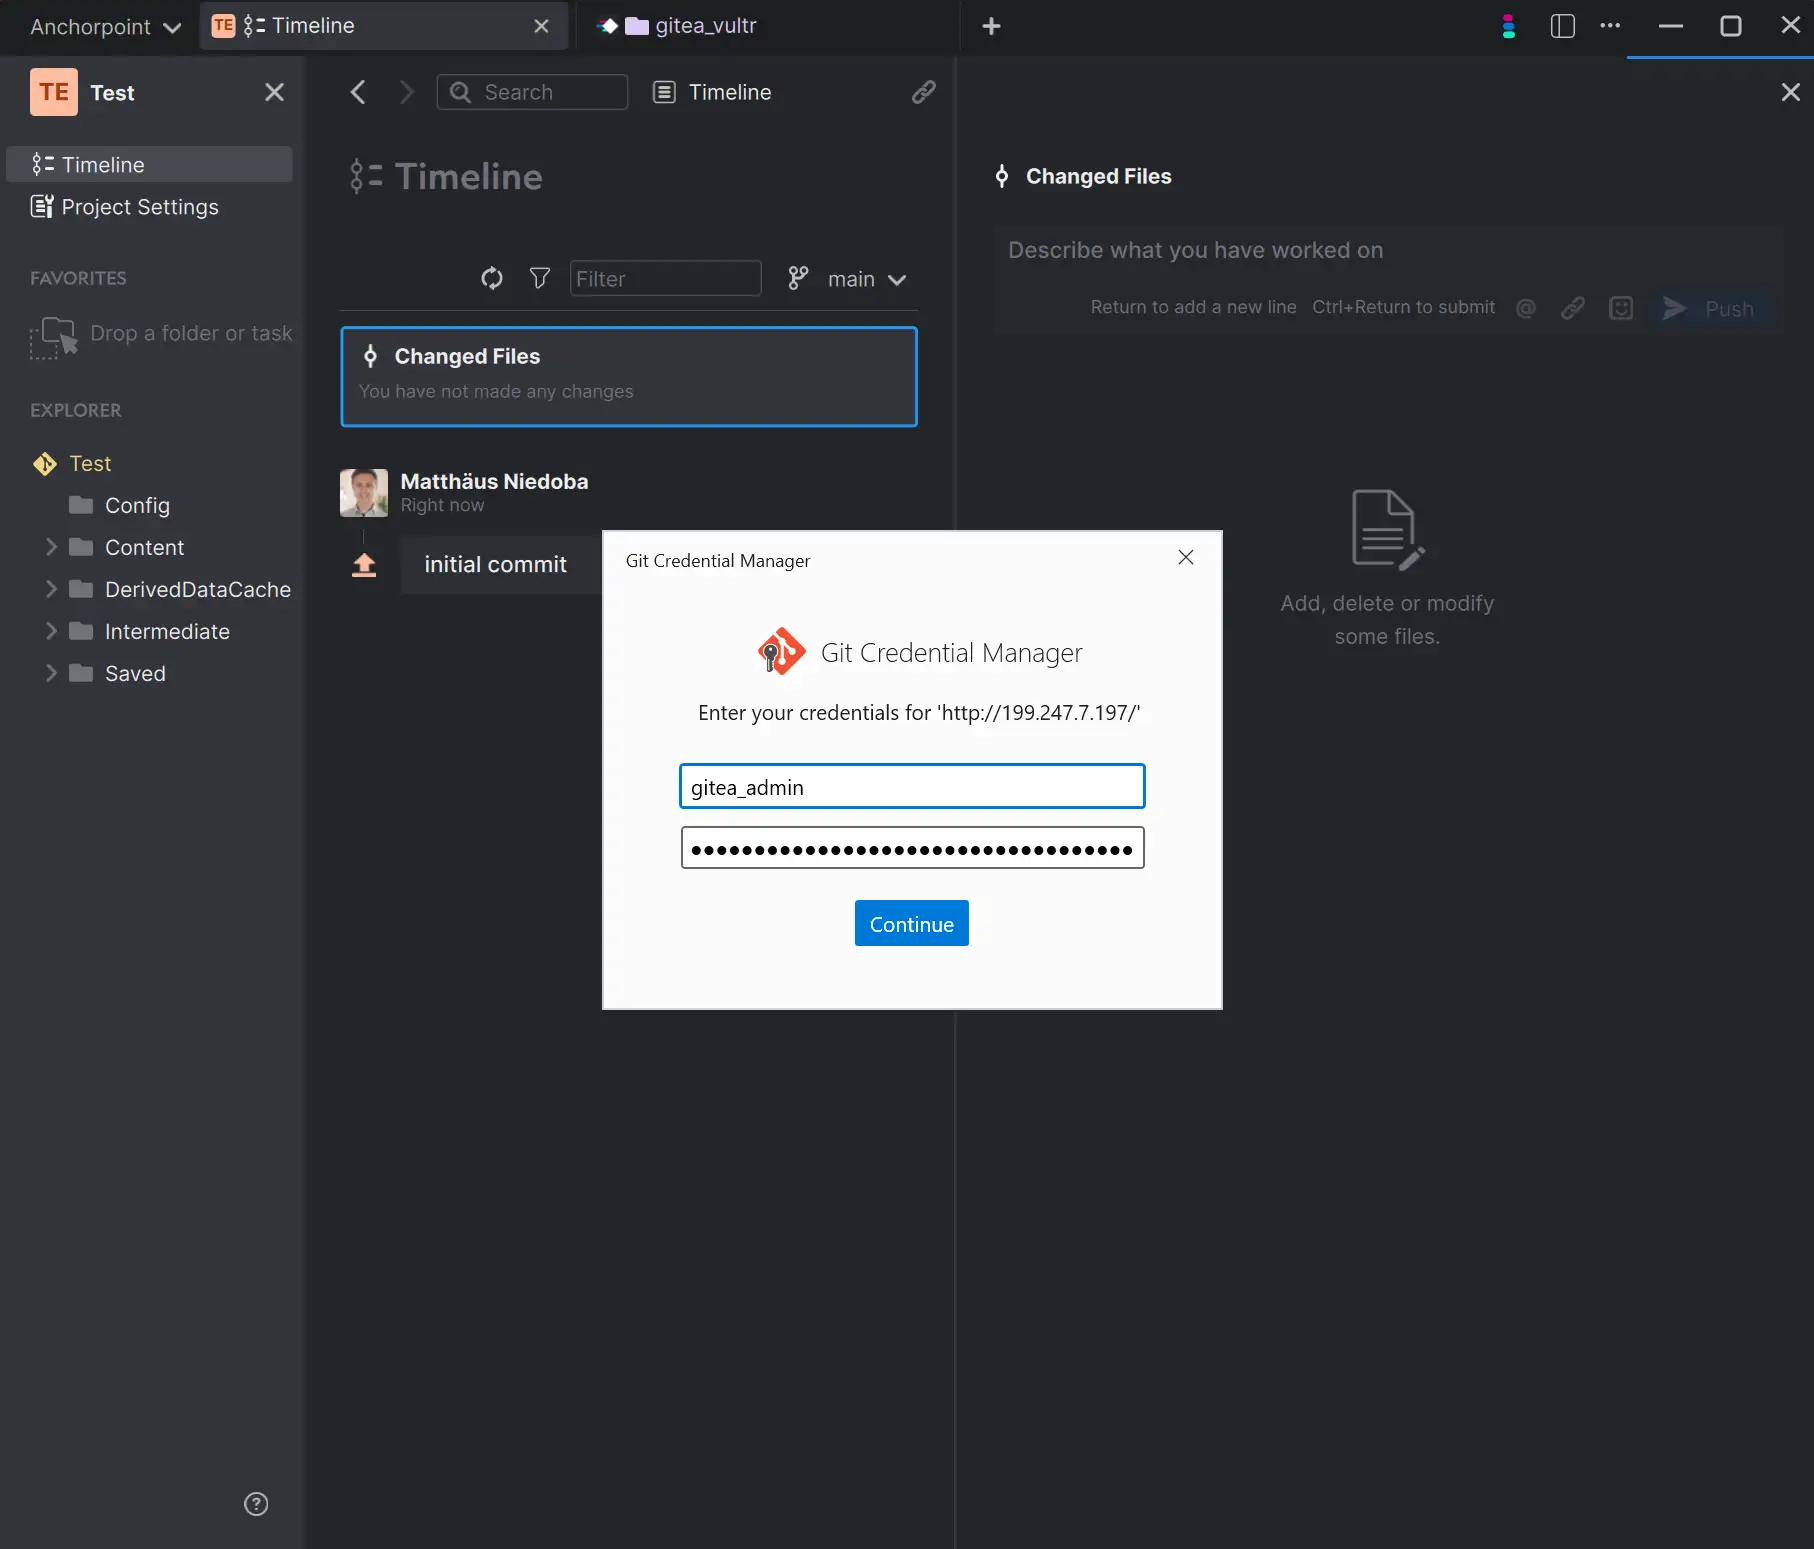Go forward with the right arrow

[406, 92]
